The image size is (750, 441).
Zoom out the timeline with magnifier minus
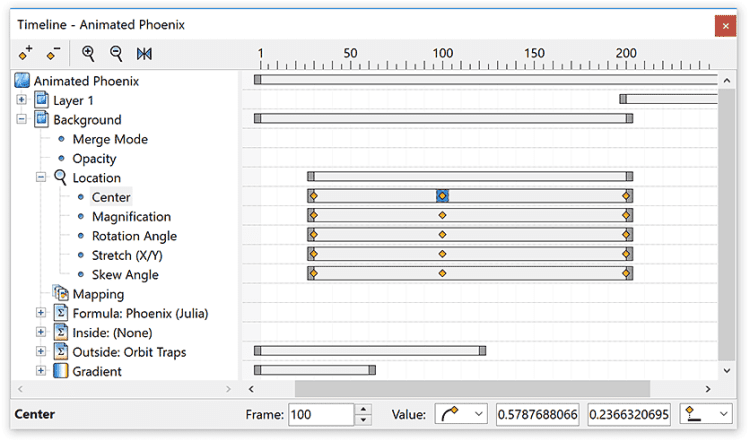(116, 53)
